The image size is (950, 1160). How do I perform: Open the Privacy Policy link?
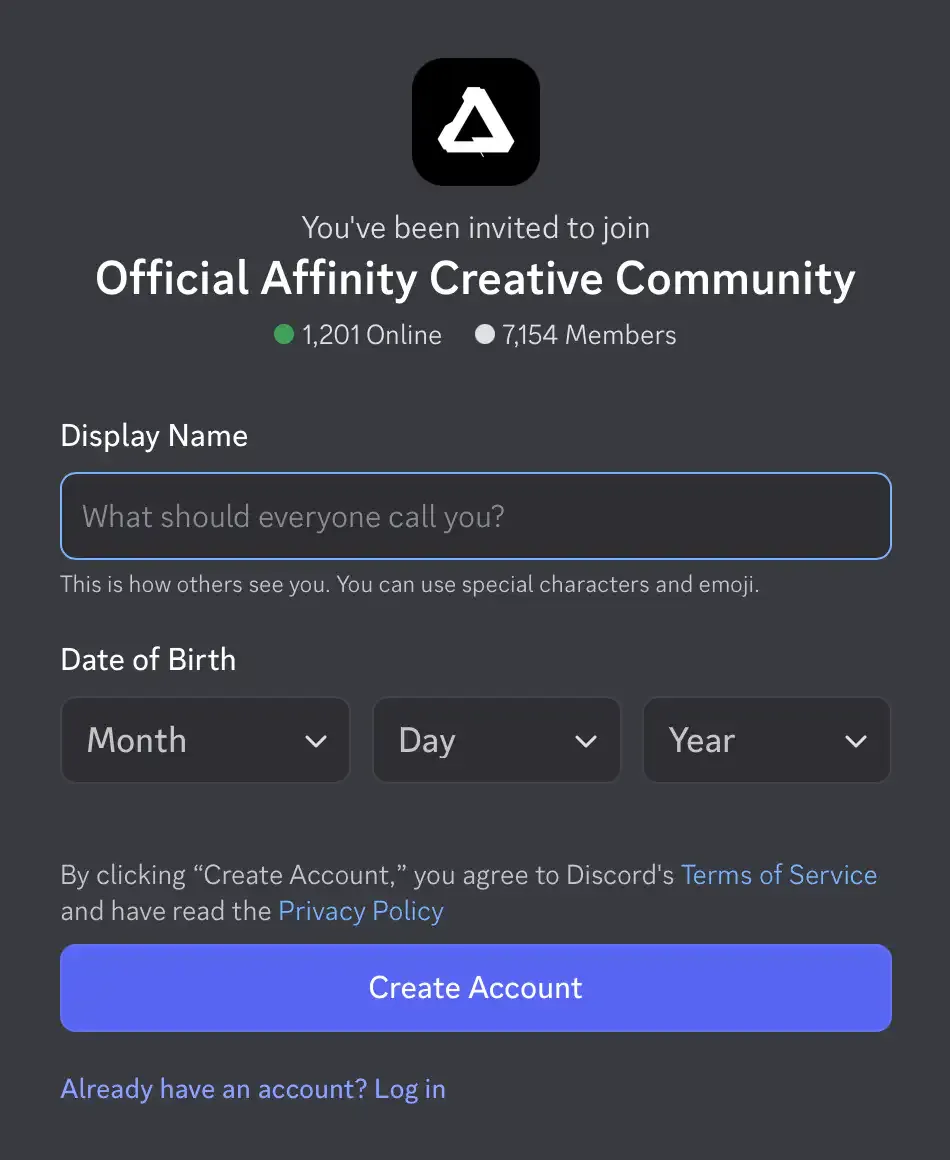pos(361,911)
